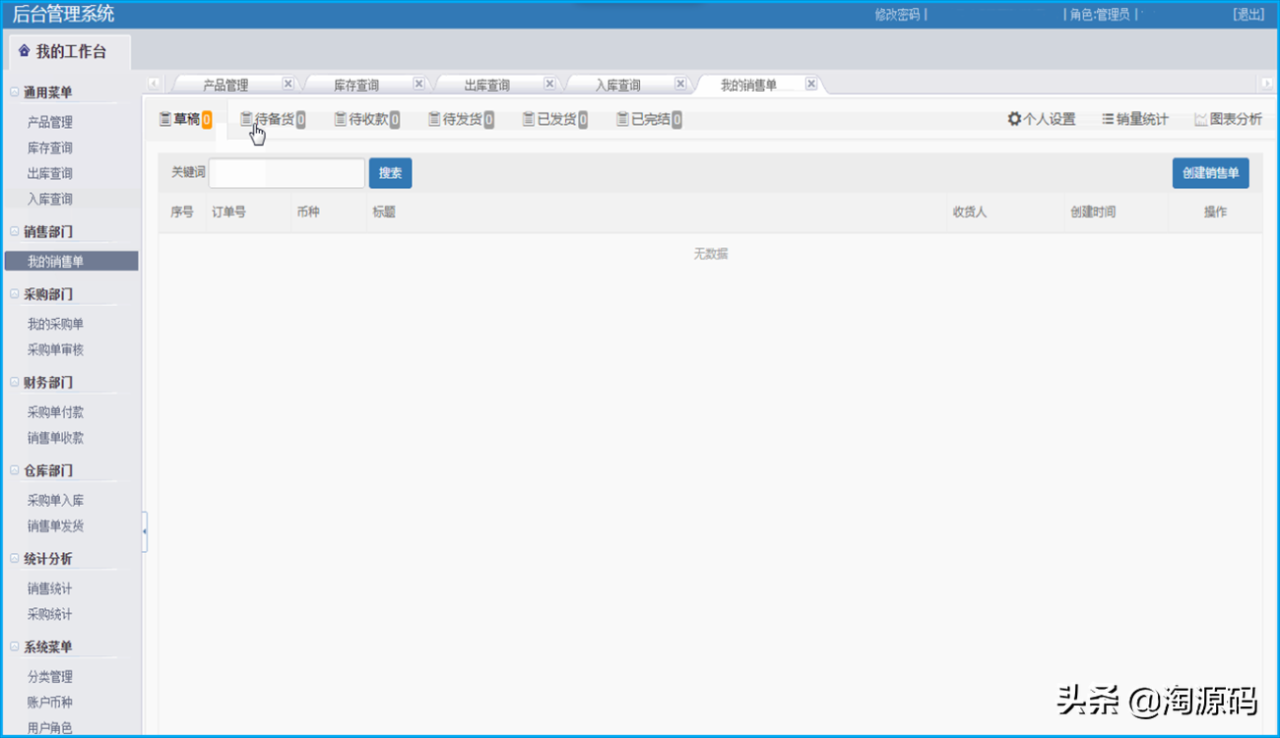Image resolution: width=1280 pixels, height=738 pixels.
Task: Show the 待收款 orders list
Action: click(366, 119)
